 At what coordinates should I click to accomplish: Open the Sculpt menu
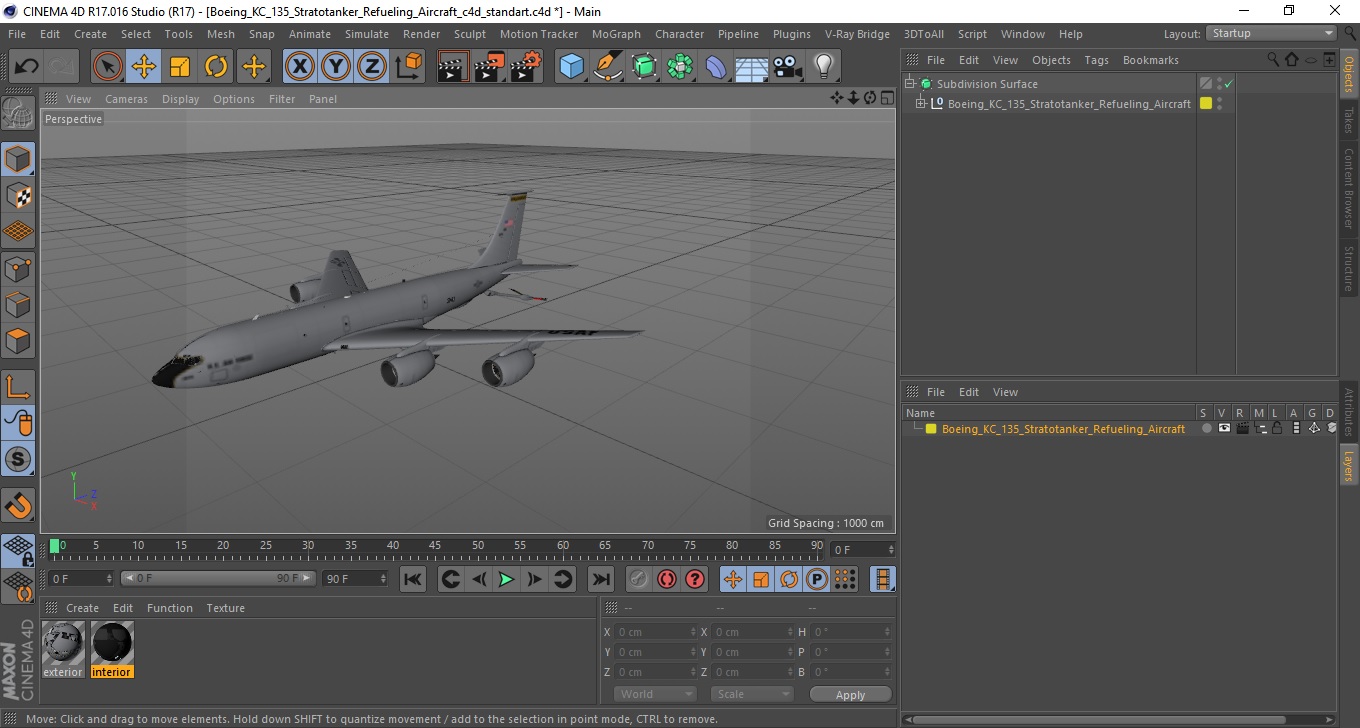click(469, 34)
